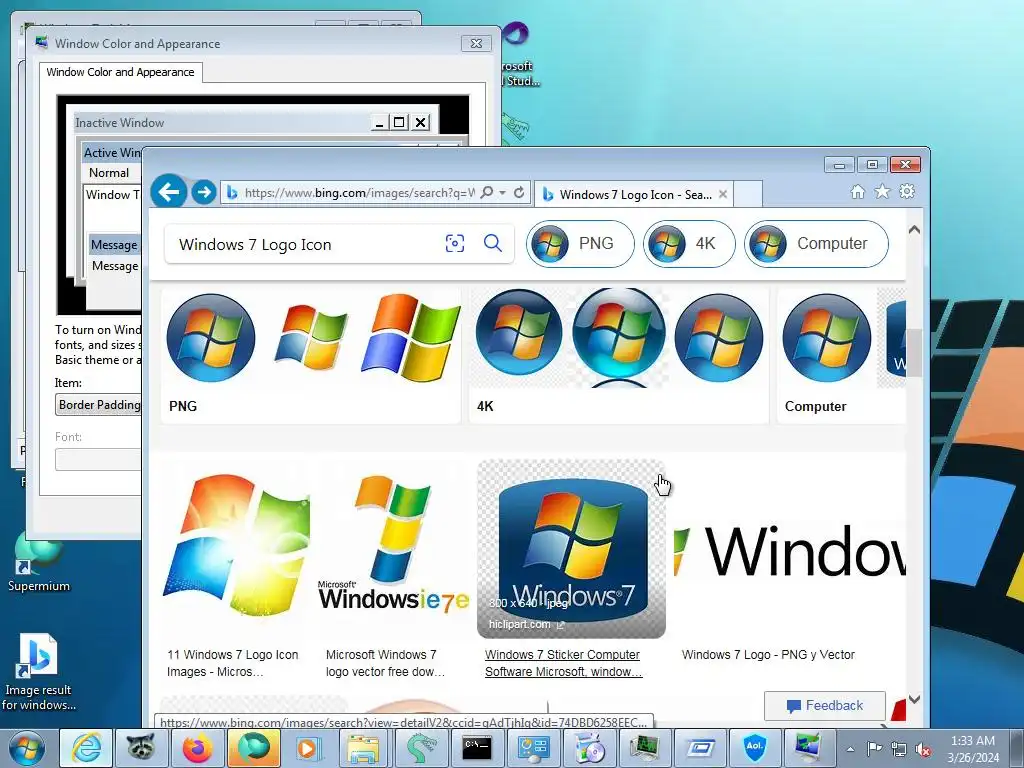Open the circuit board monitor taskbar icon
Image resolution: width=1024 pixels, height=768 pixels.
(645, 748)
